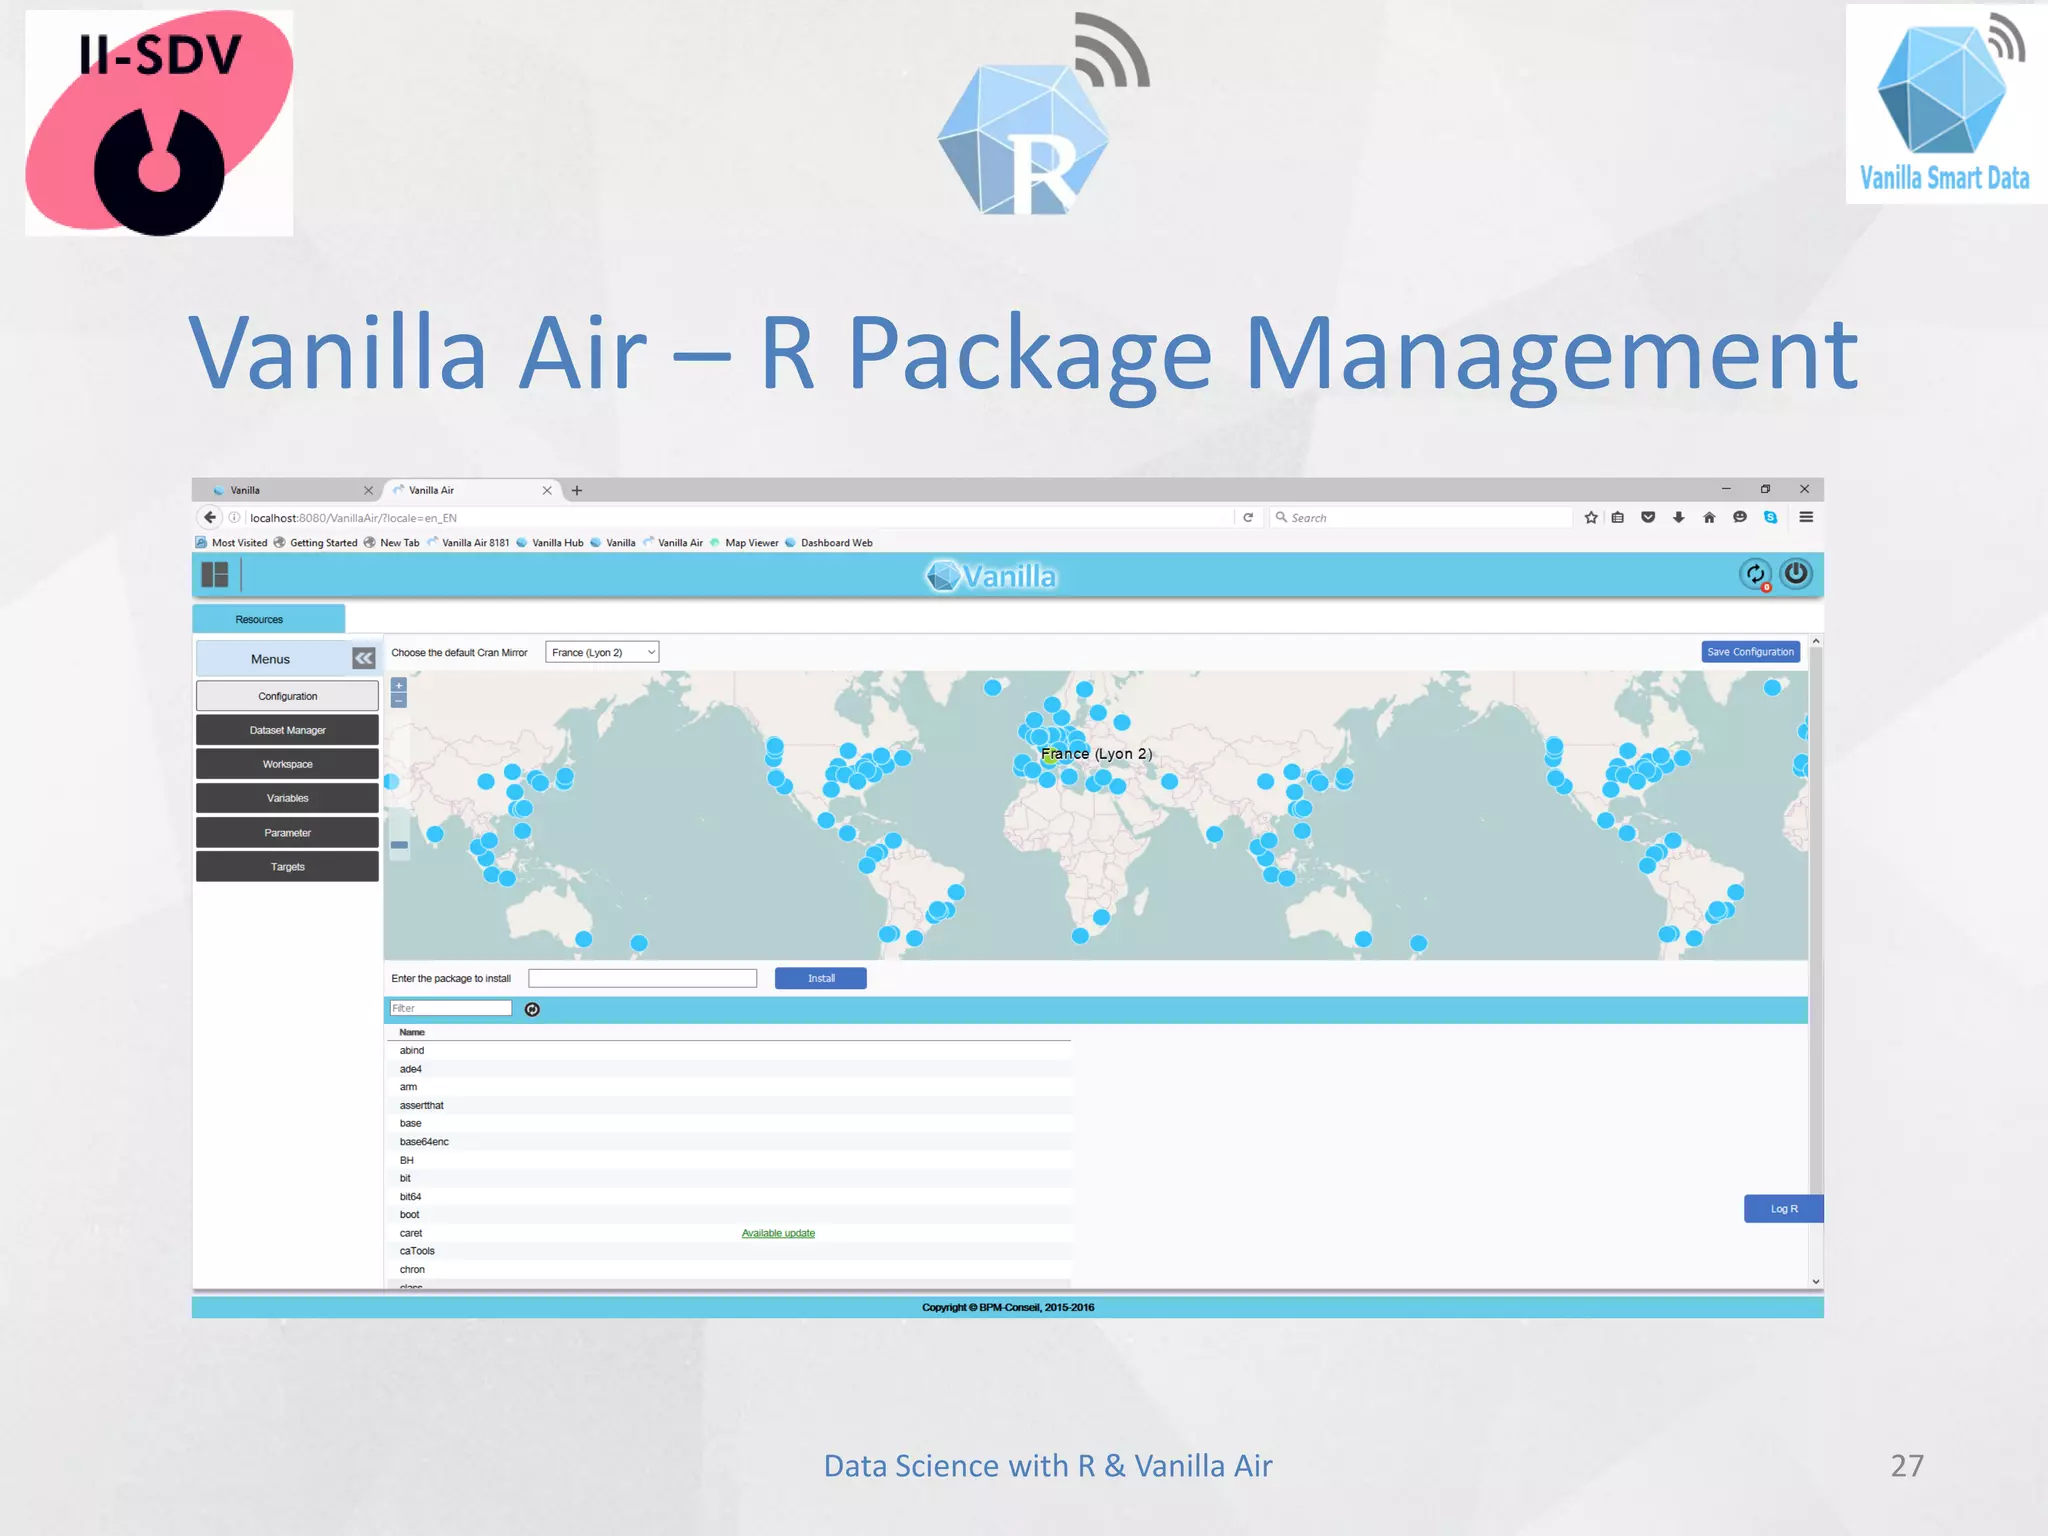Select the assertthat package row
The width and height of the screenshot is (2048, 1536).
729,1105
